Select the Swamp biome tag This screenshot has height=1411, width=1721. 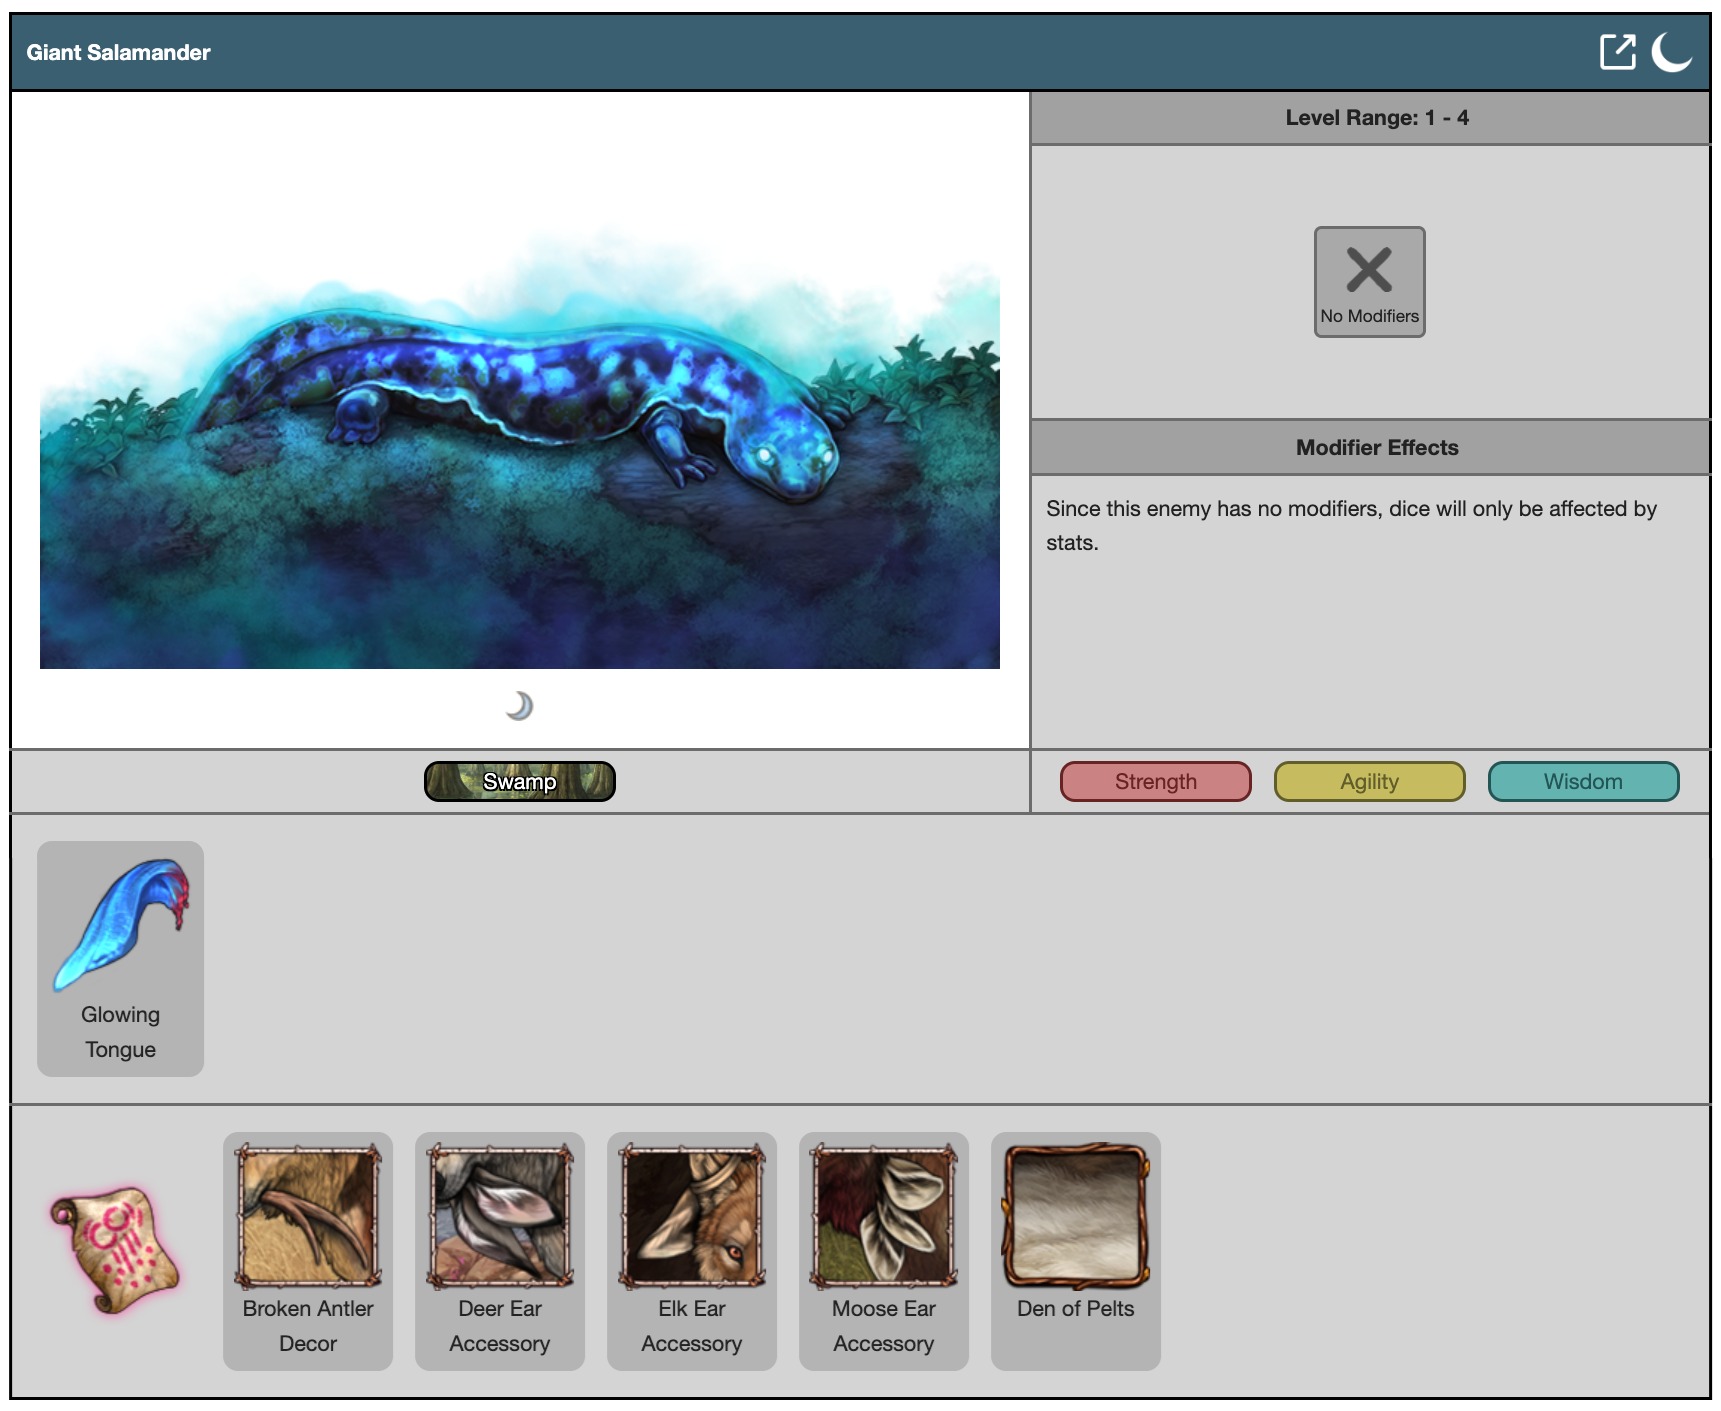pos(519,782)
